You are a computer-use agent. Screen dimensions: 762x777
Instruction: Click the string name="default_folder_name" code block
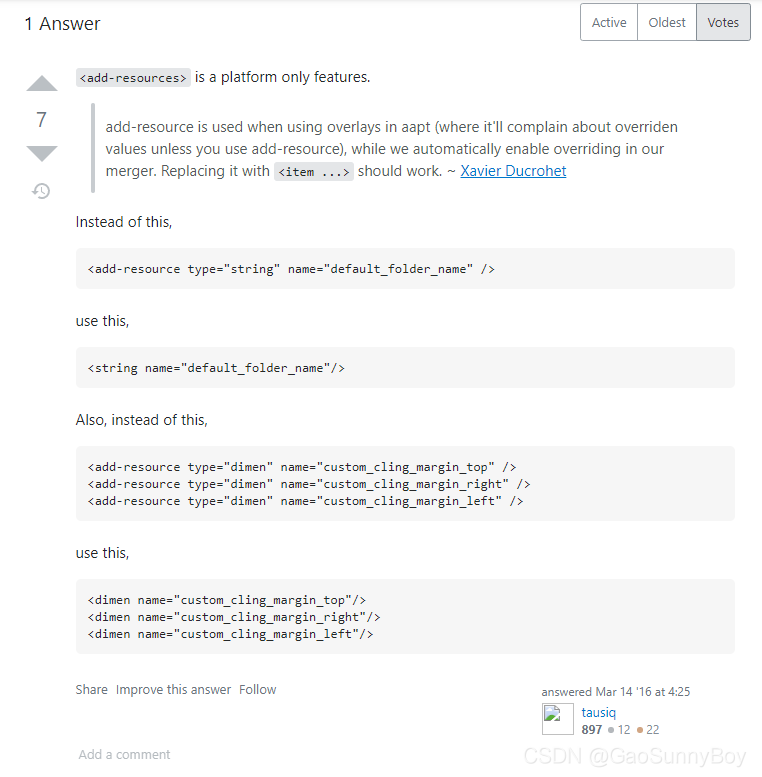(405, 368)
